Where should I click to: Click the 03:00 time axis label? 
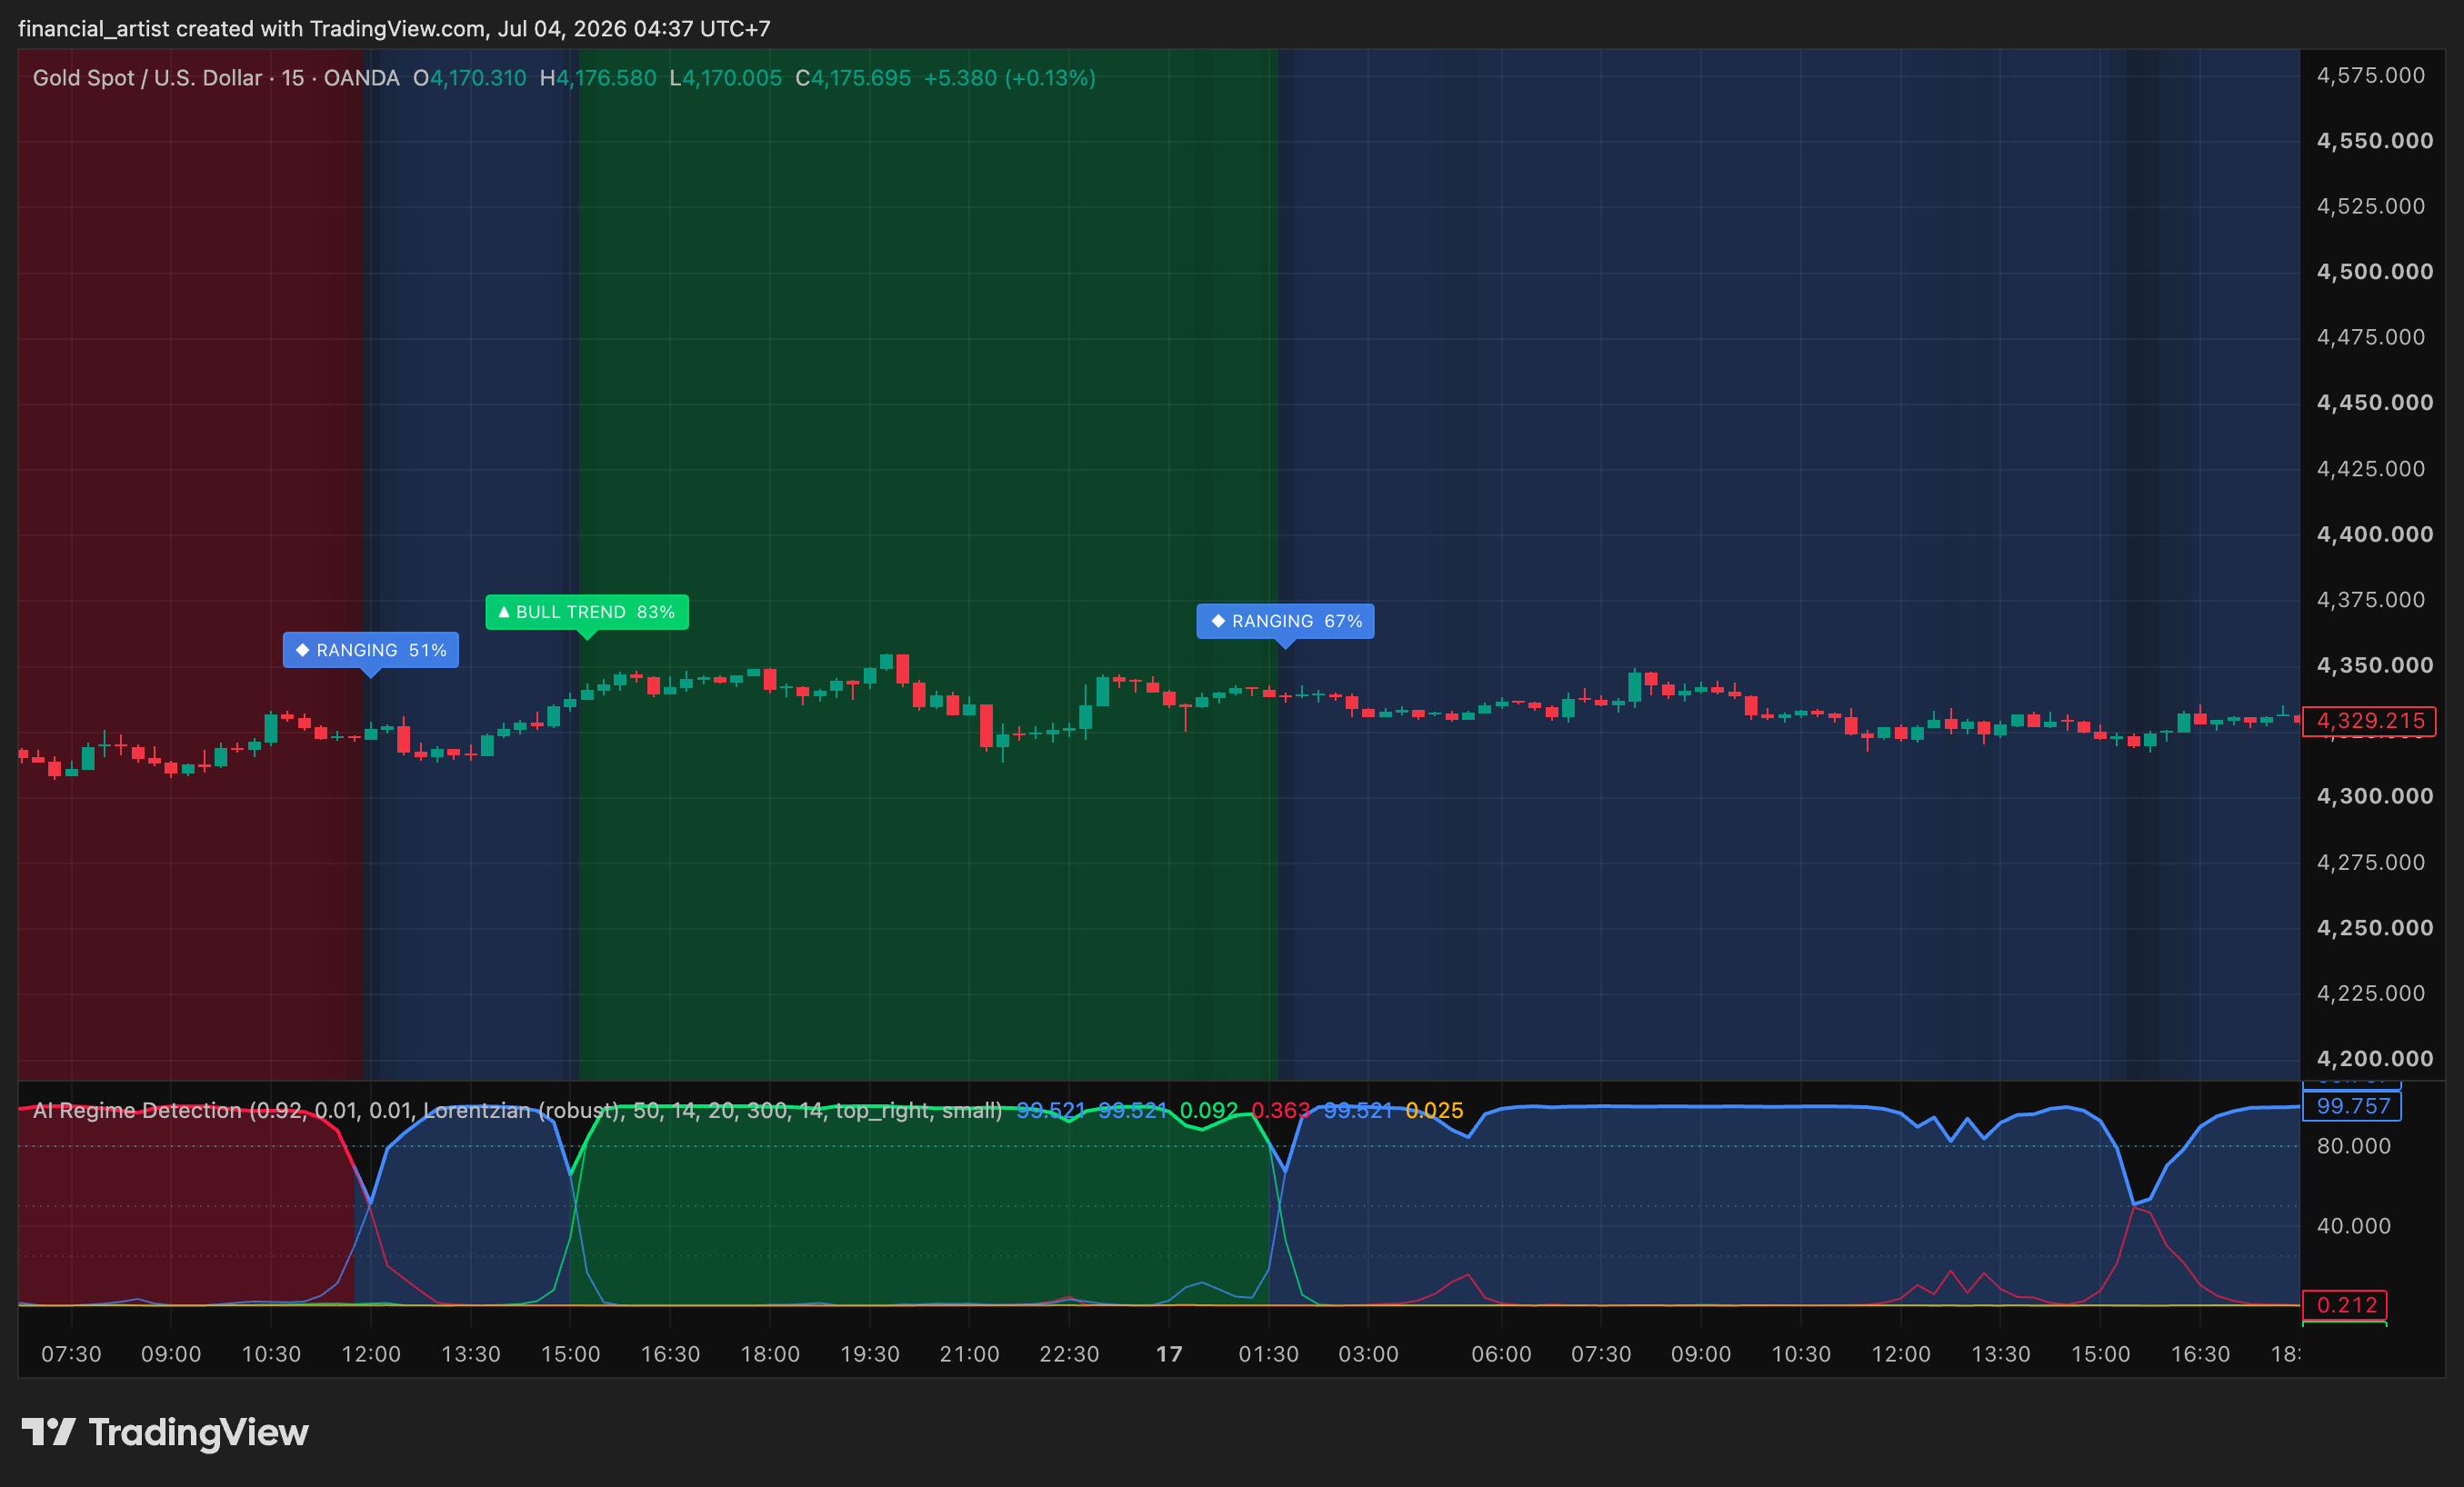(1369, 1354)
